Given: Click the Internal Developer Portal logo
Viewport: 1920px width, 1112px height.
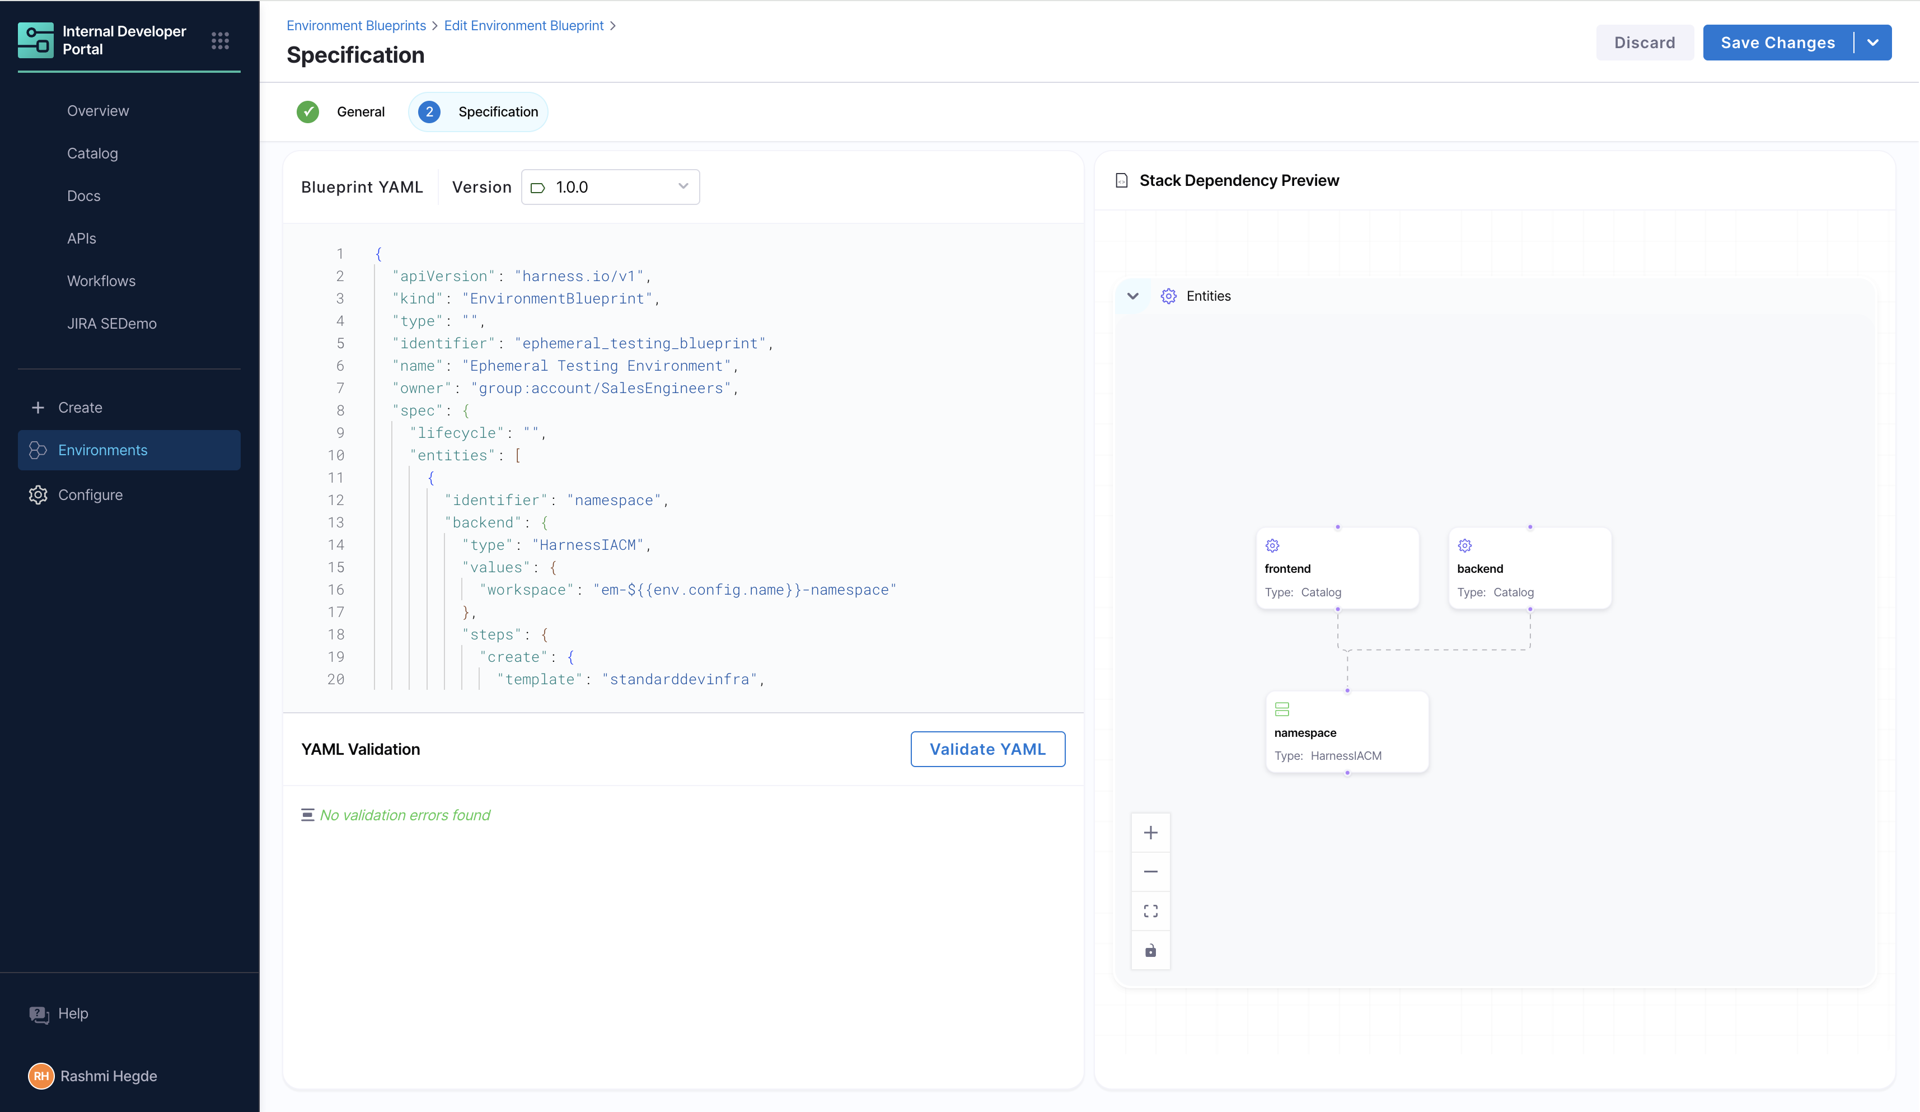Looking at the screenshot, I should tap(36, 40).
